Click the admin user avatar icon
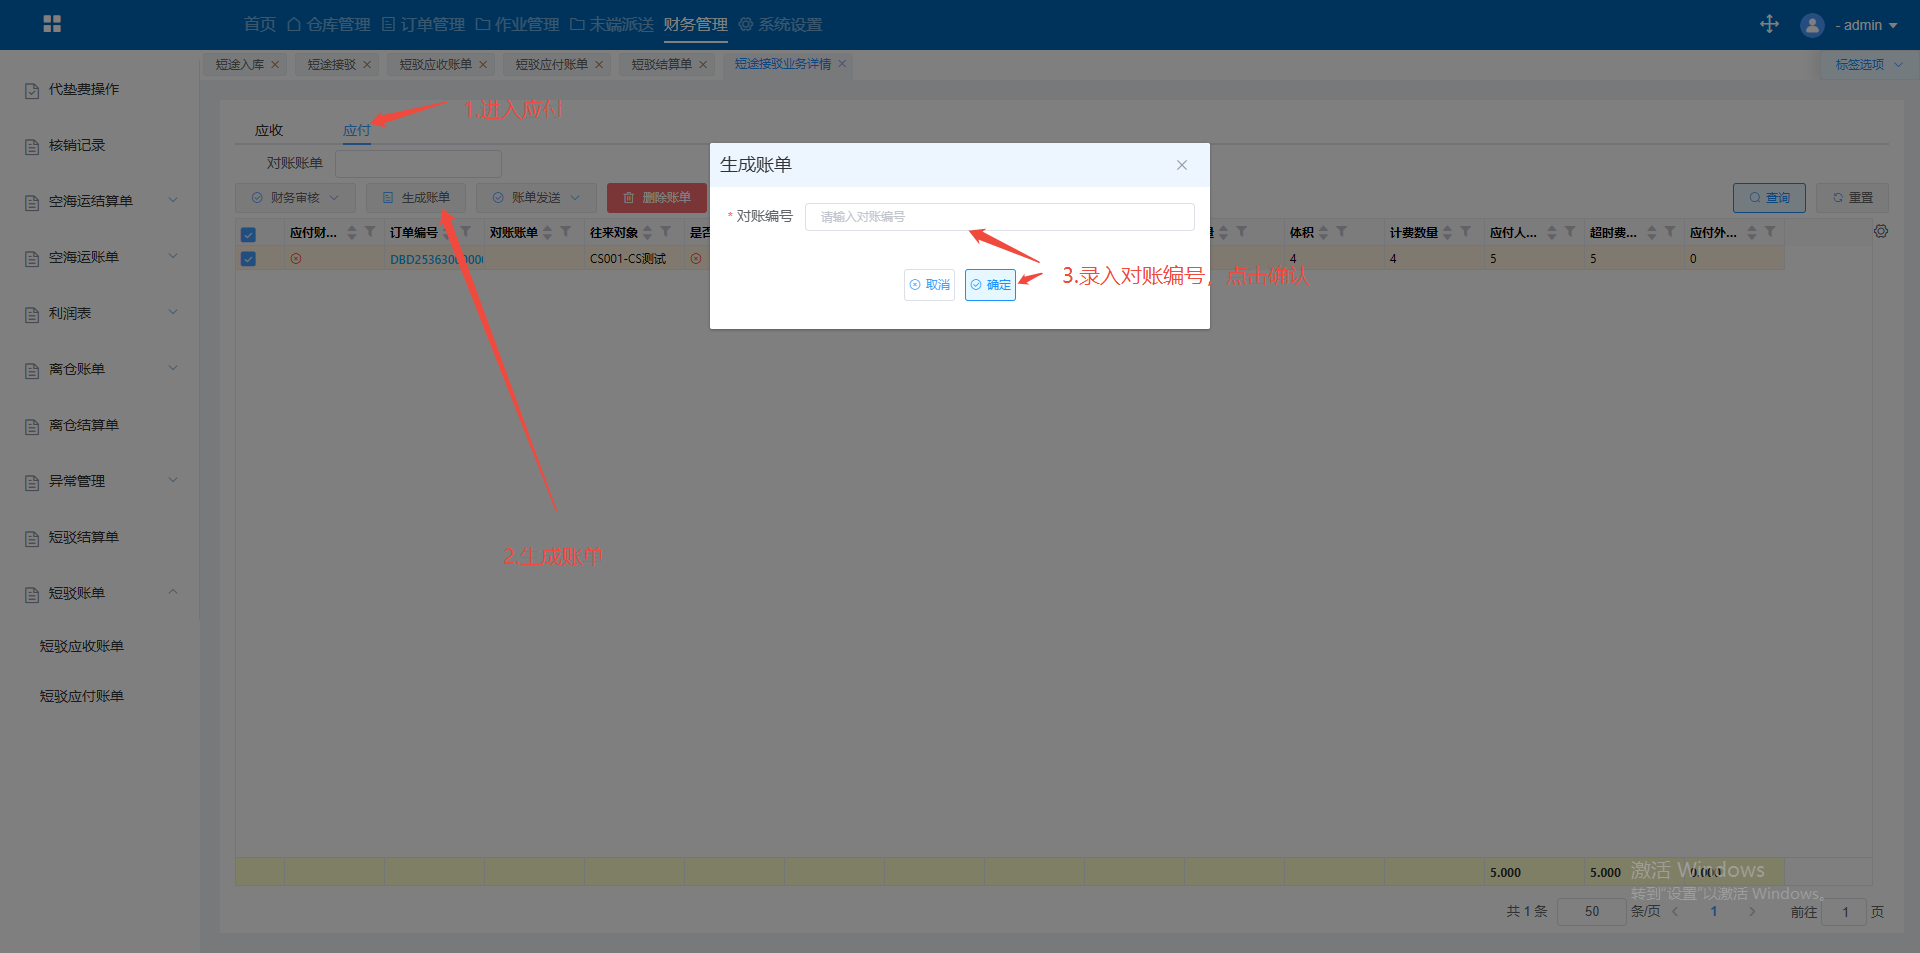 click(x=1812, y=25)
